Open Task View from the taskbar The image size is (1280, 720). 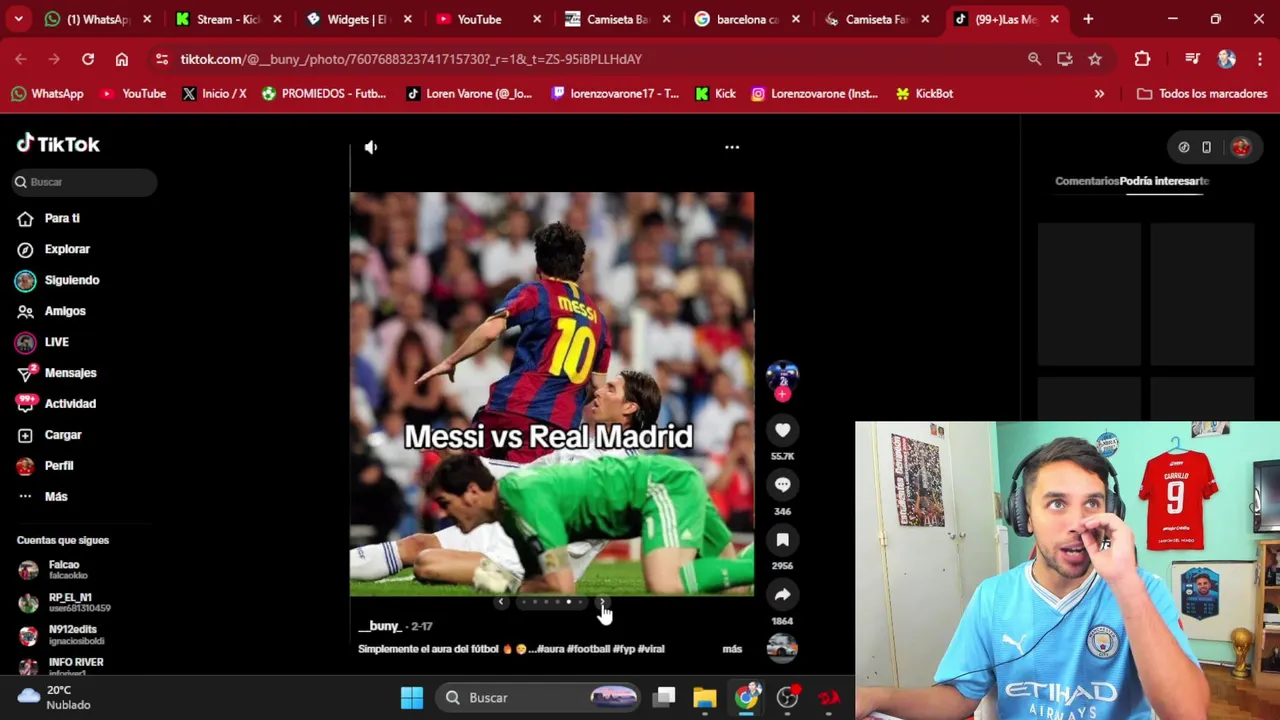pyautogui.click(x=665, y=698)
